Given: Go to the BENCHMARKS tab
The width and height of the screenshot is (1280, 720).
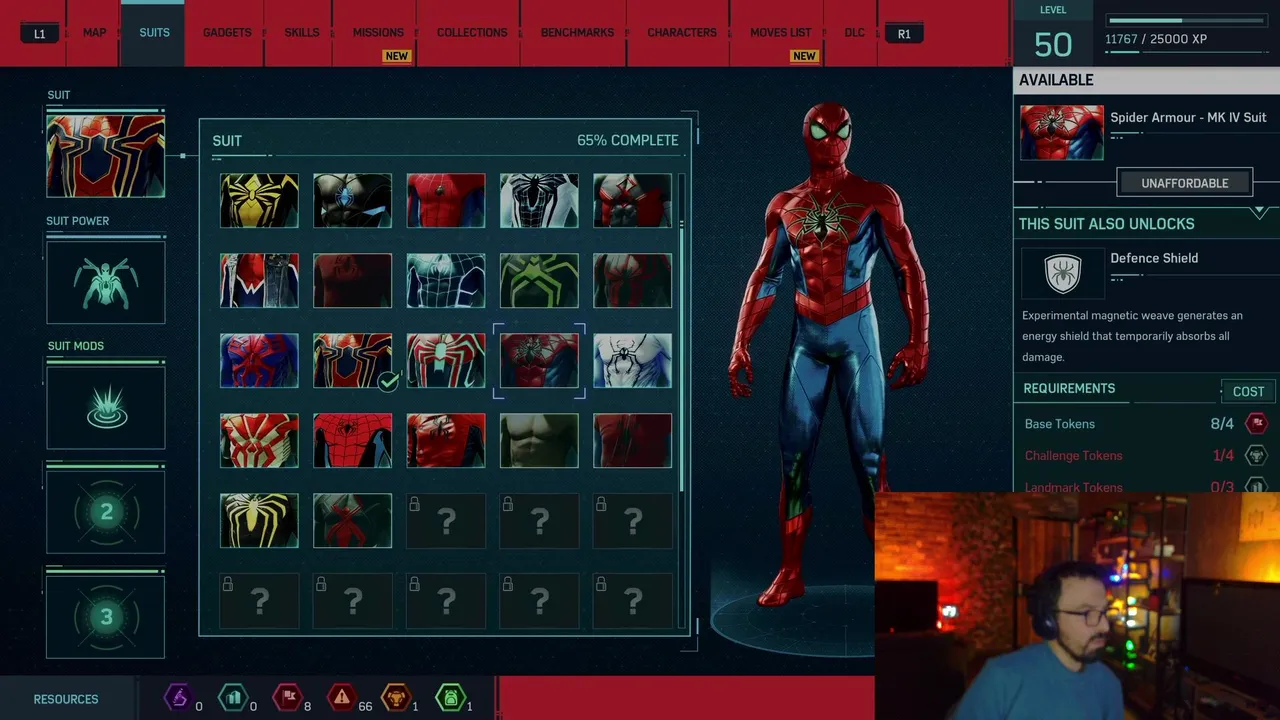Looking at the screenshot, I should point(577,33).
